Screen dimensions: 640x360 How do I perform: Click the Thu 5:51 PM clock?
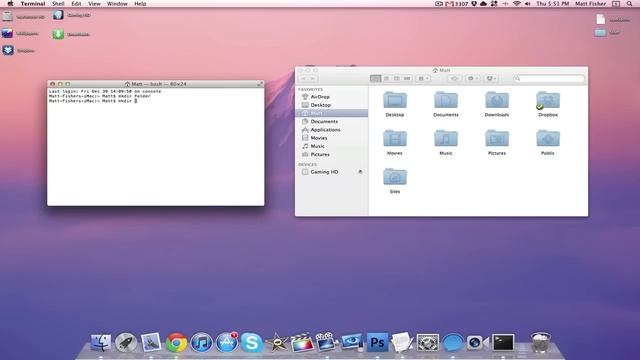[x=552, y=4]
